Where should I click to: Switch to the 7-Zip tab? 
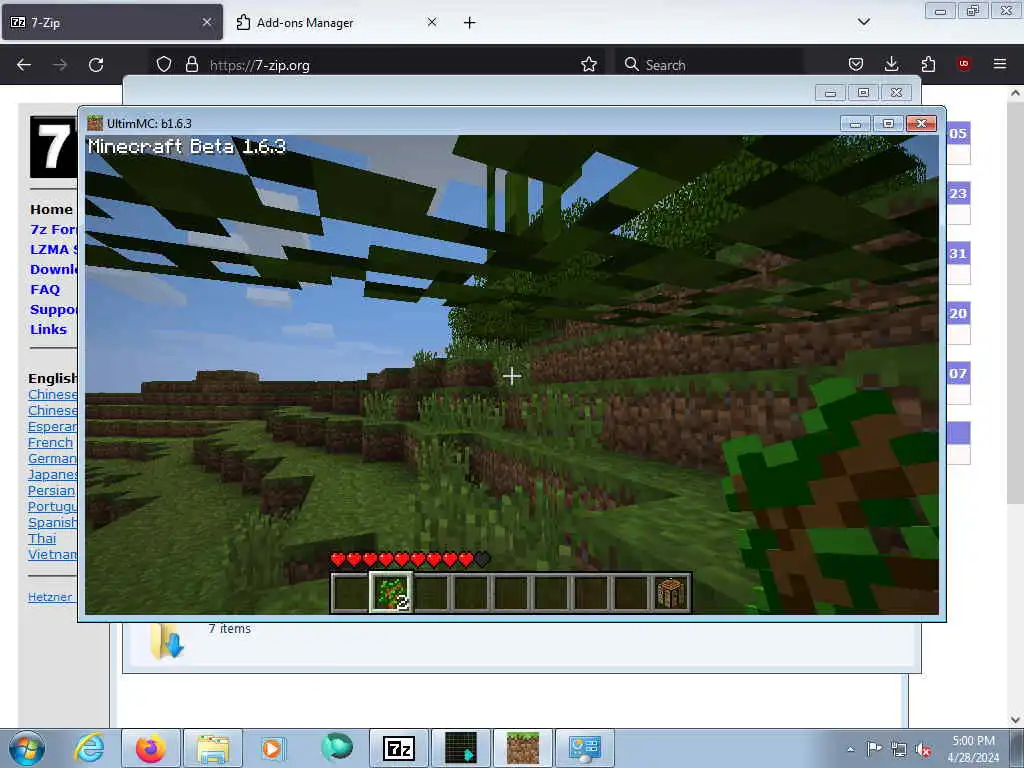point(112,22)
